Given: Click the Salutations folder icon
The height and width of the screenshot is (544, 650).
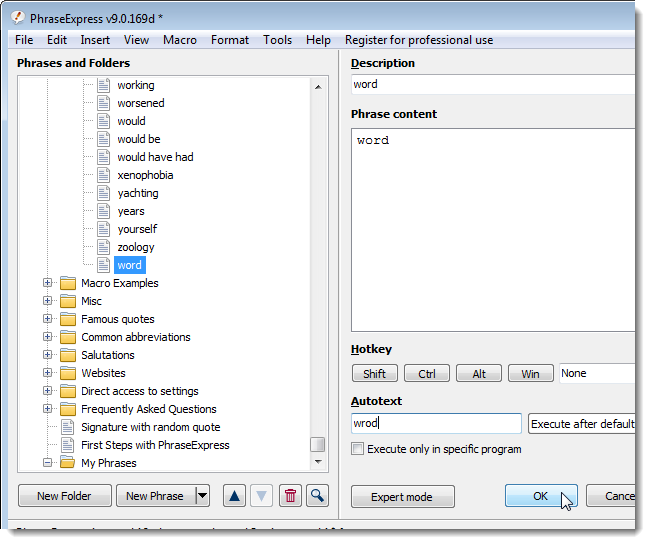Looking at the screenshot, I should coord(68,355).
